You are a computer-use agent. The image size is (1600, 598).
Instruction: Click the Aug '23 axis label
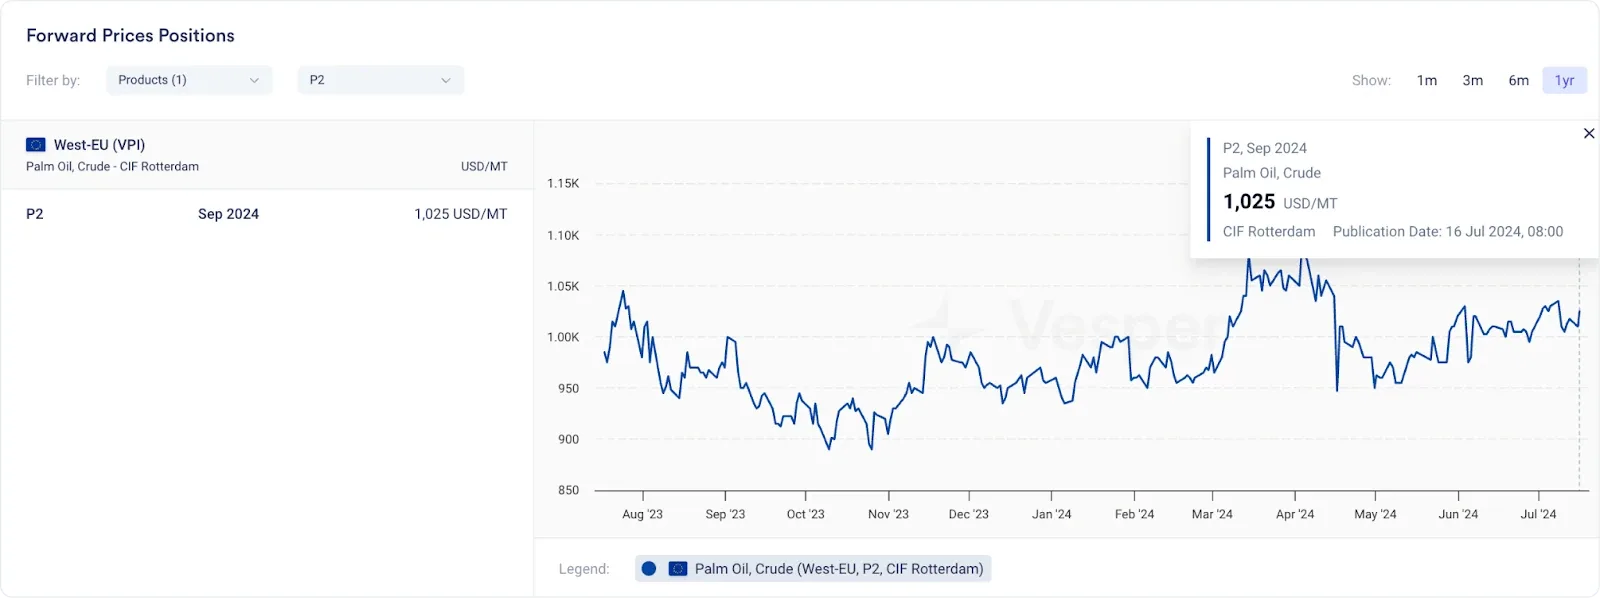click(642, 514)
